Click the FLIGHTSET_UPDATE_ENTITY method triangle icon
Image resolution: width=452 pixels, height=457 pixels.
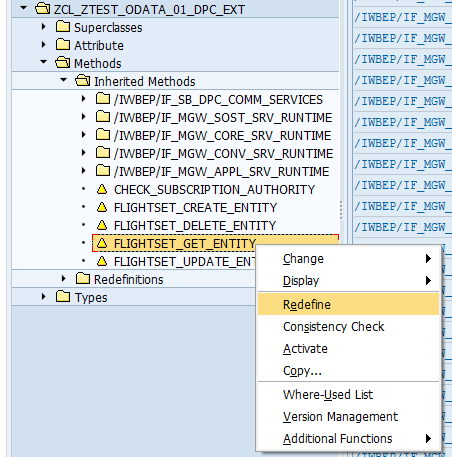point(102,261)
